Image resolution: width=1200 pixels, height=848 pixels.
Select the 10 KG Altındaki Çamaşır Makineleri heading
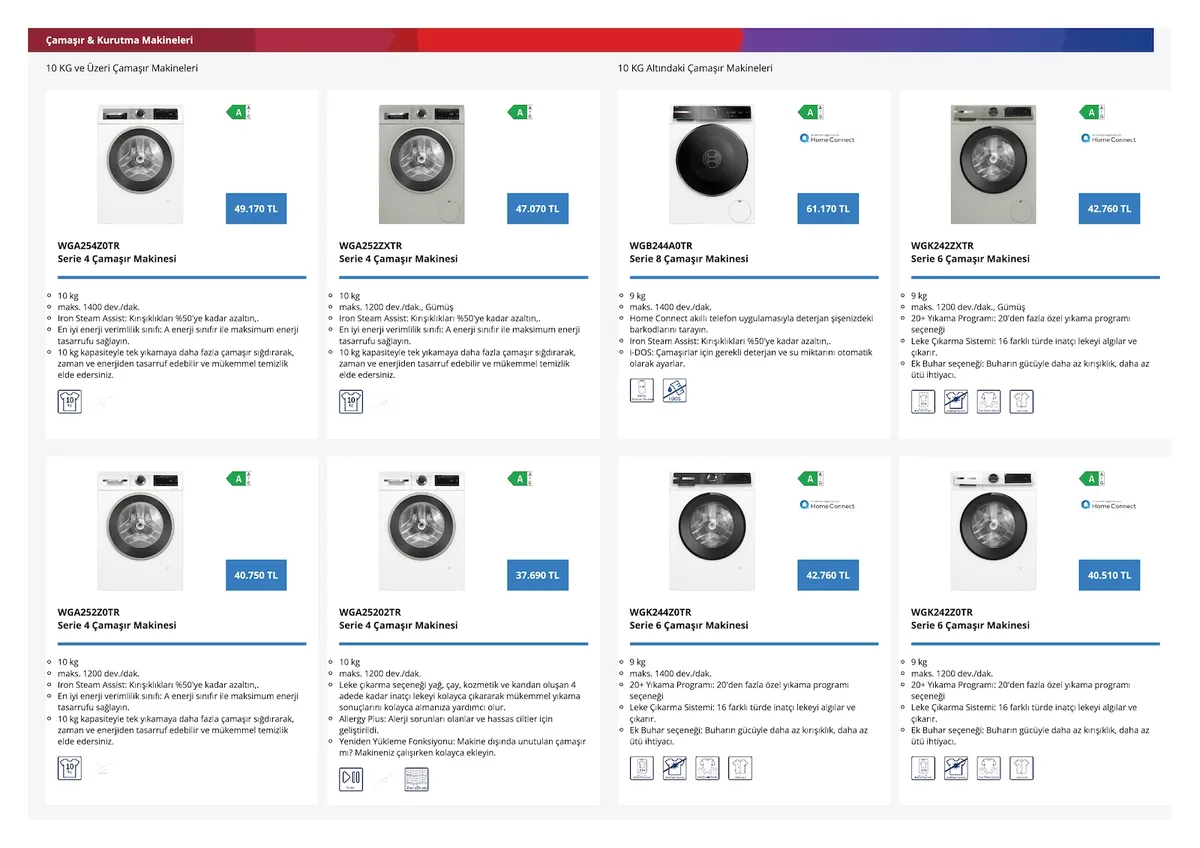coord(695,68)
